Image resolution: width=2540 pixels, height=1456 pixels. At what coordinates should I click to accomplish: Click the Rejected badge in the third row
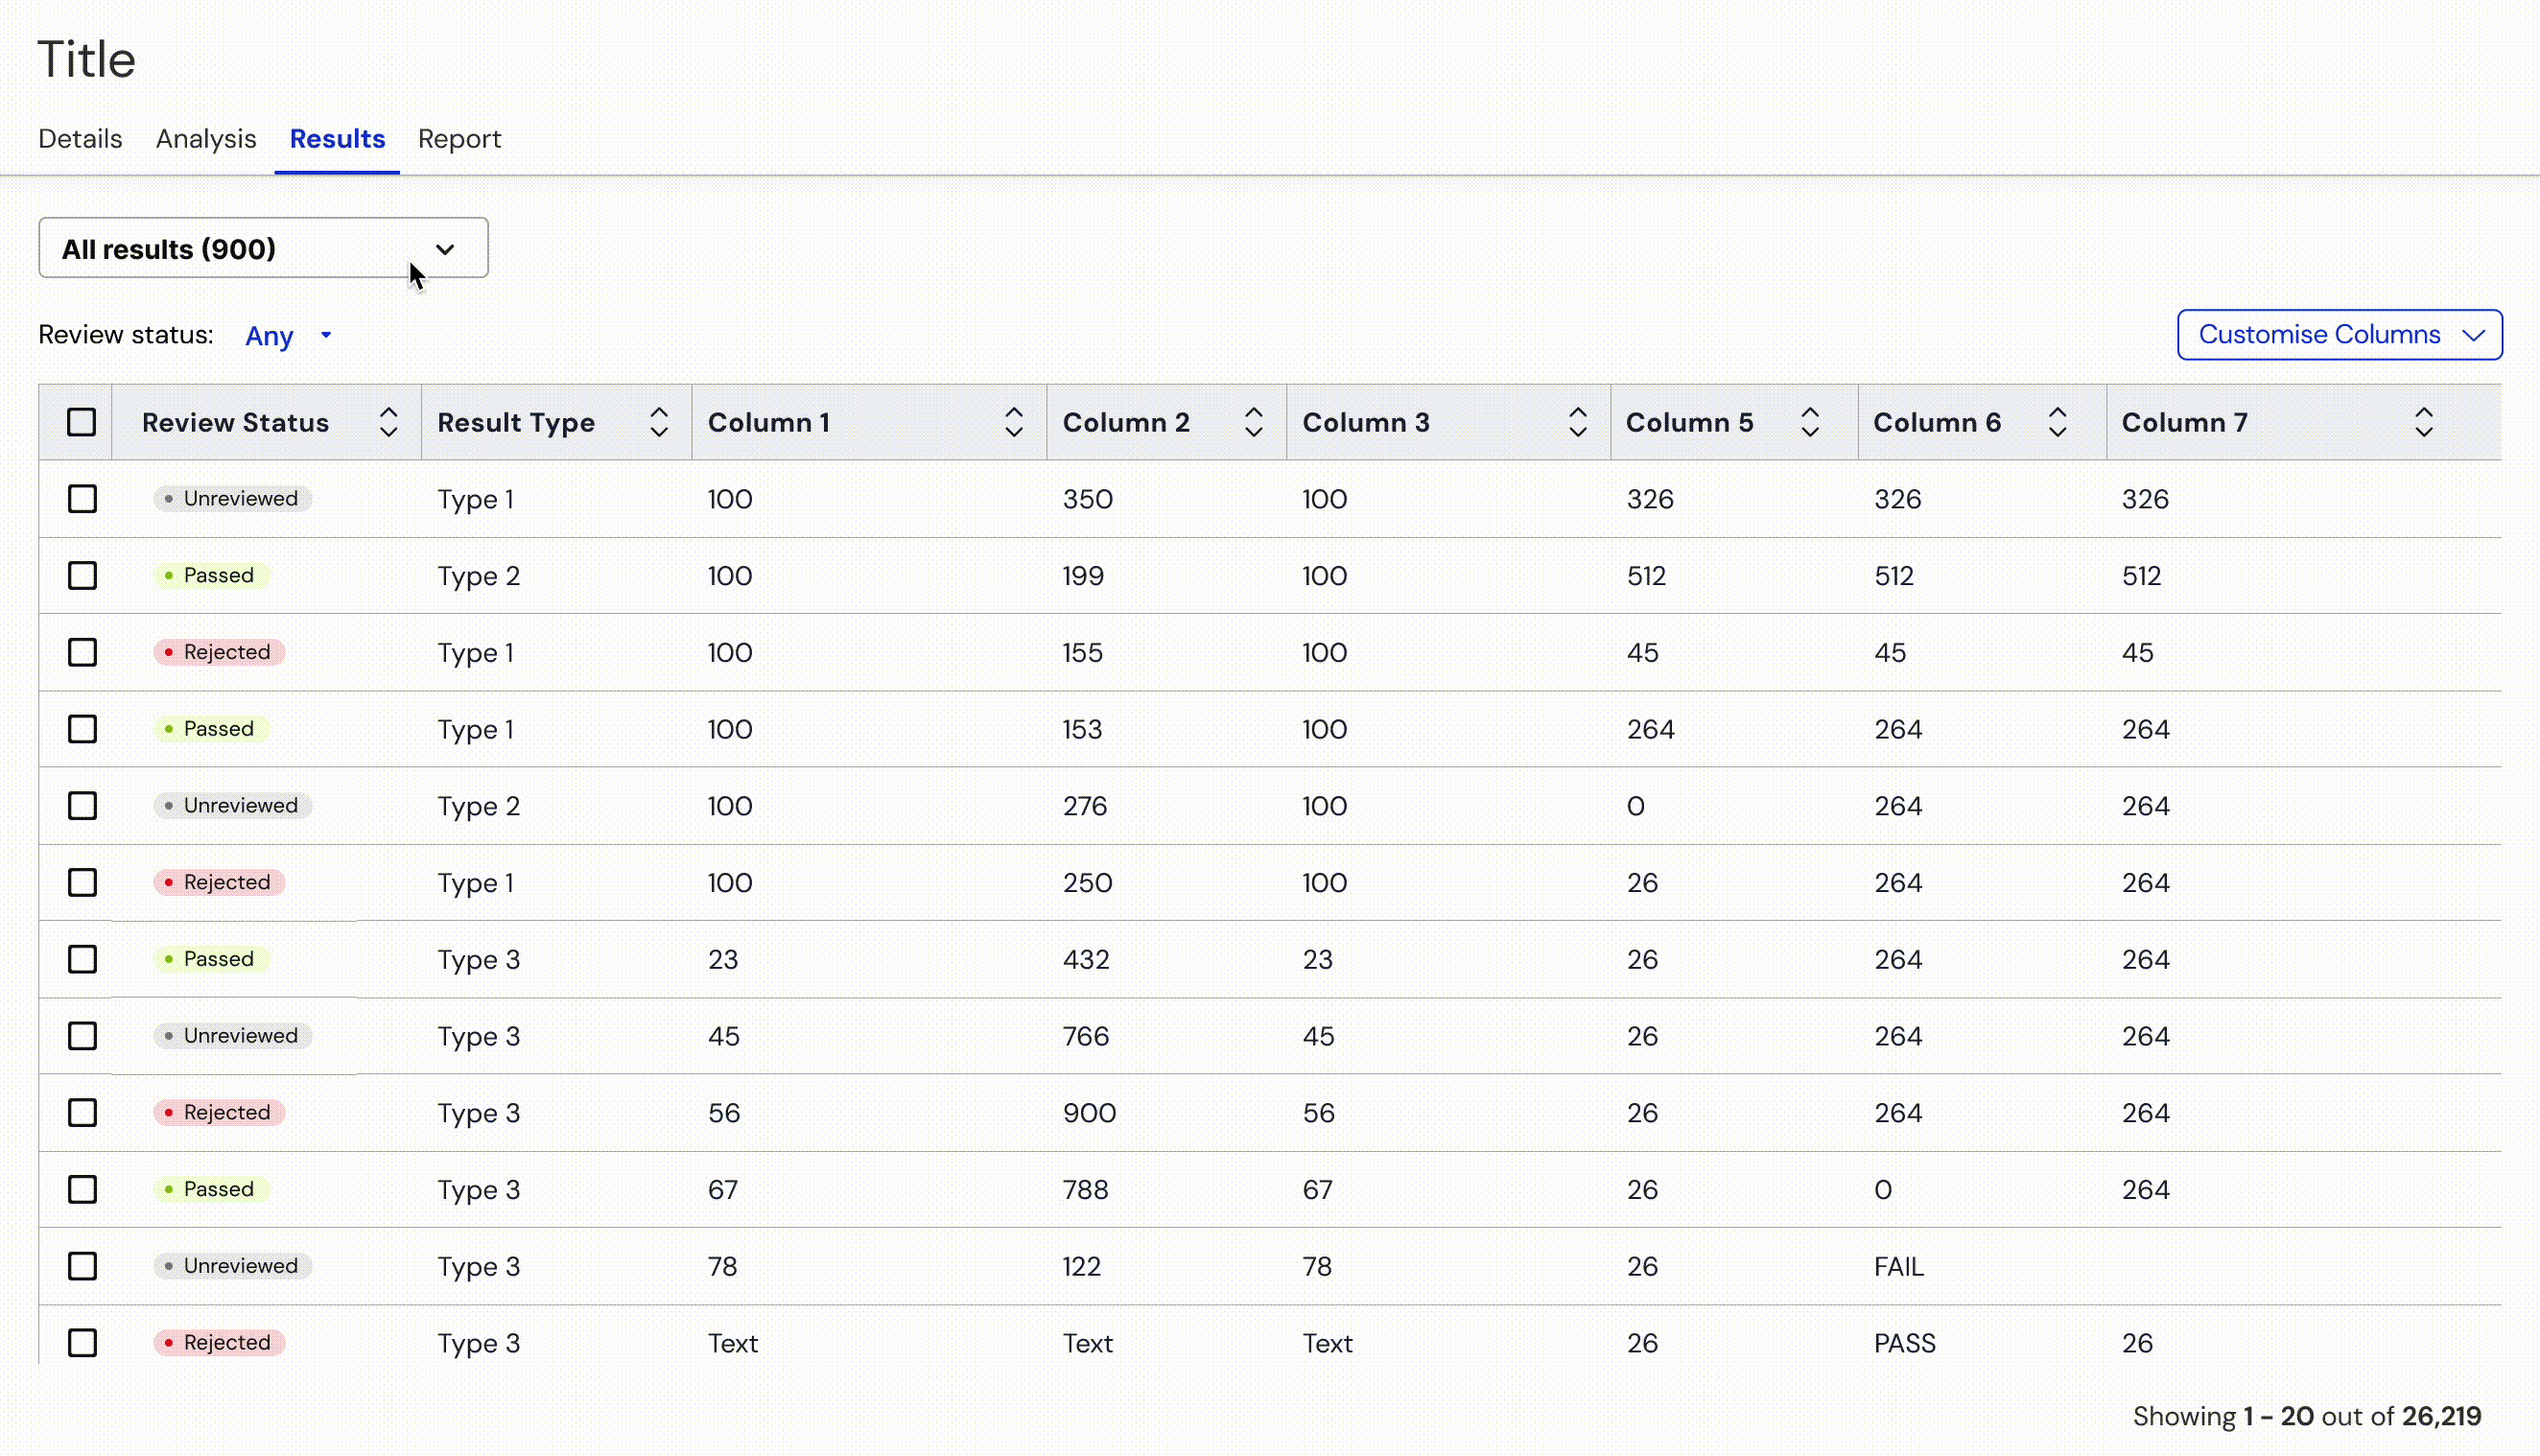point(219,652)
